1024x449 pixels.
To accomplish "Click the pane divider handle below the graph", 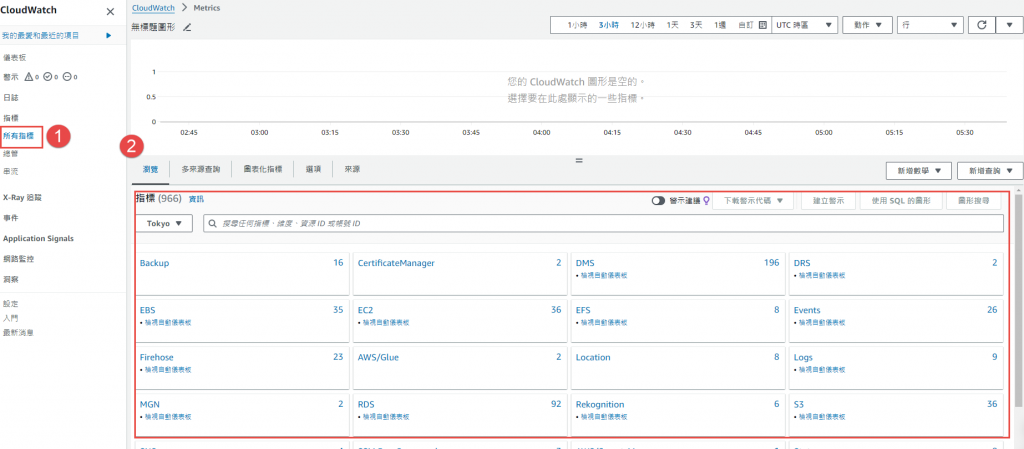I will click(579, 160).
